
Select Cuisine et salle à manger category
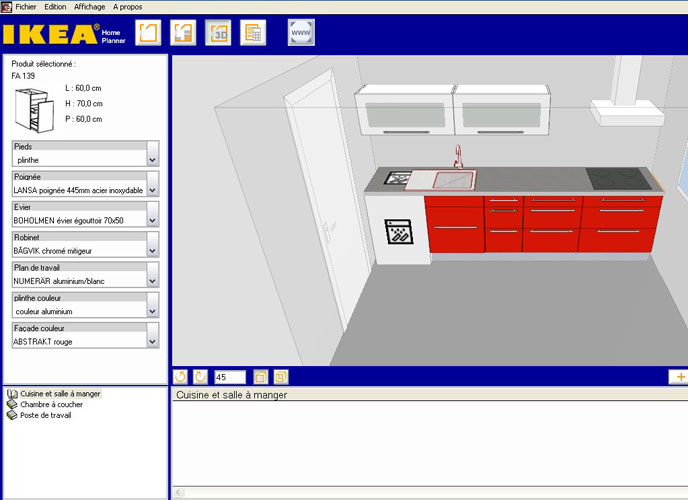(60, 394)
